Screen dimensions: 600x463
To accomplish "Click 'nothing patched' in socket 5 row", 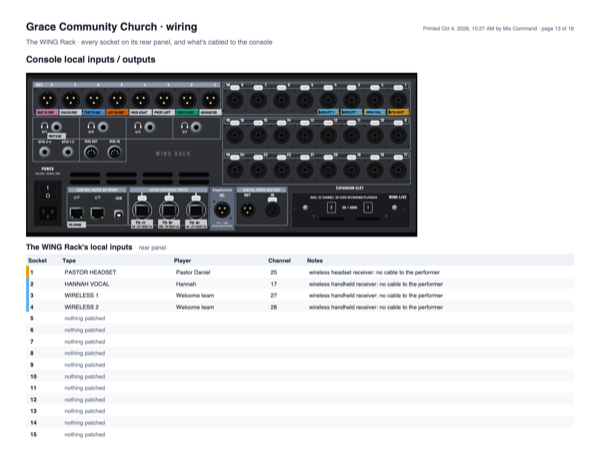I will tap(85, 318).
